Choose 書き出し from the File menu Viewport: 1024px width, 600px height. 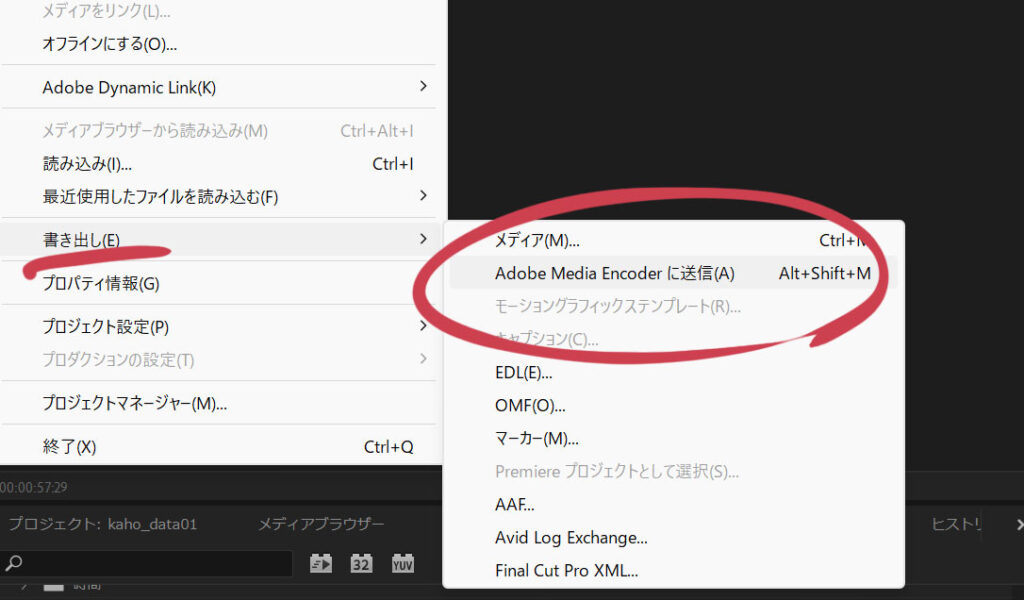point(81,240)
